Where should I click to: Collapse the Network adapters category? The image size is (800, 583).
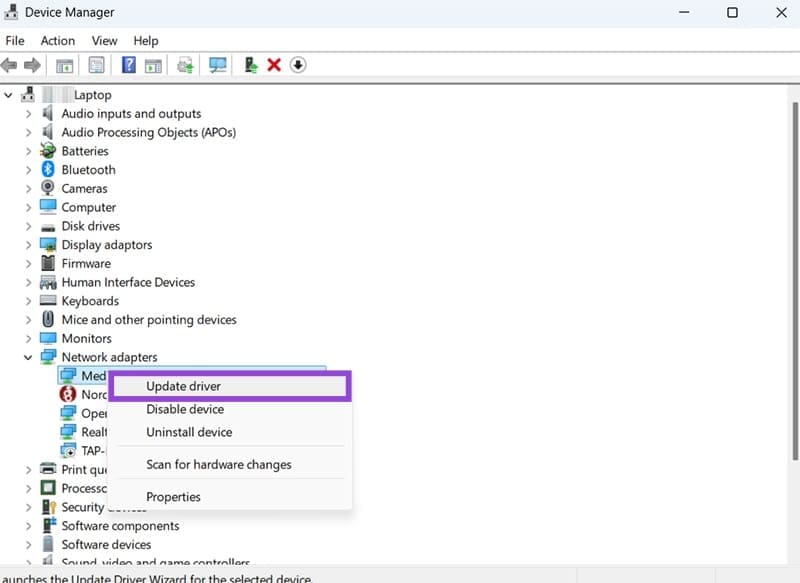pos(27,357)
